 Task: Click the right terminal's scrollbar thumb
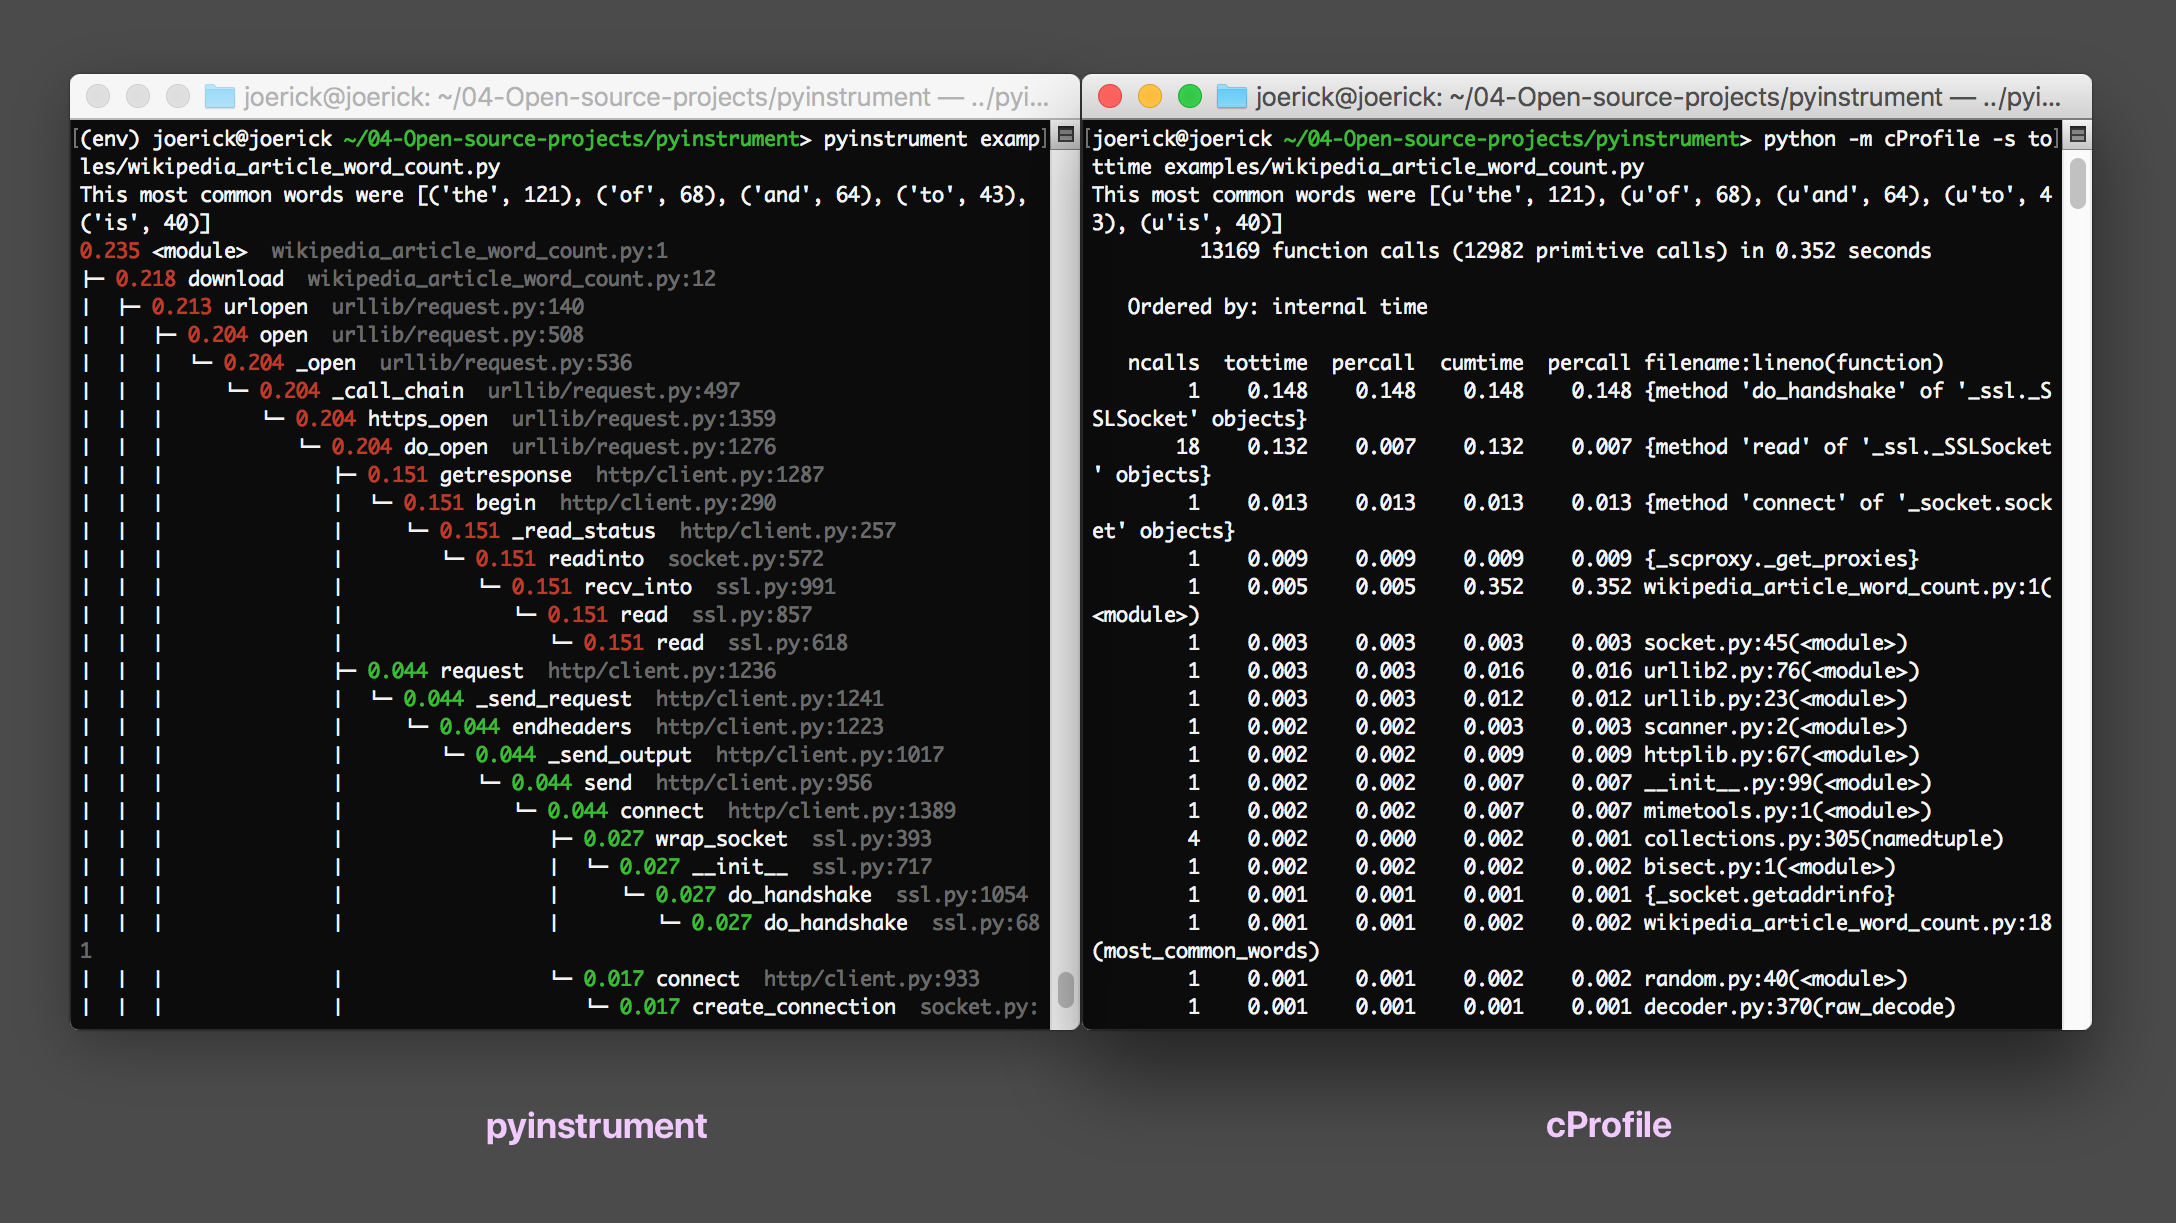[2078, 183]
